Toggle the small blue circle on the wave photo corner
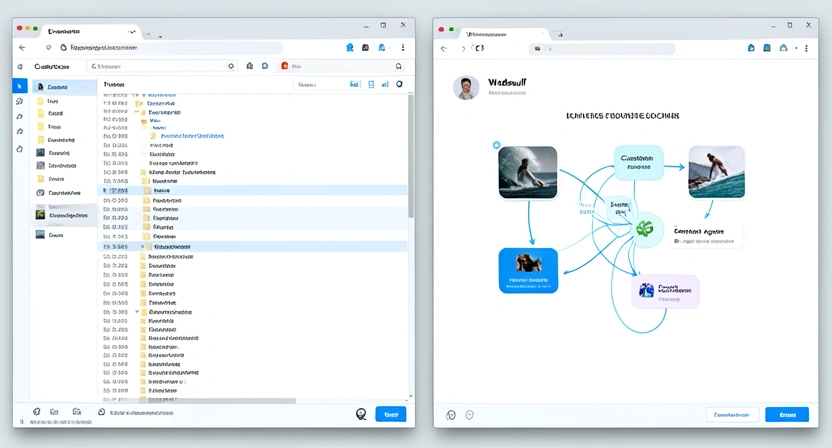Screen dimensions: 832x448 coord(497,146)
